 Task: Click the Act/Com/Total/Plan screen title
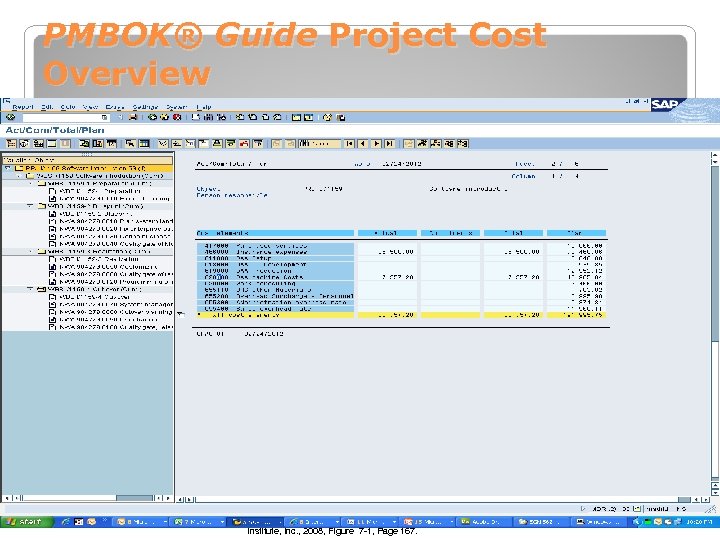coord(55,130)
